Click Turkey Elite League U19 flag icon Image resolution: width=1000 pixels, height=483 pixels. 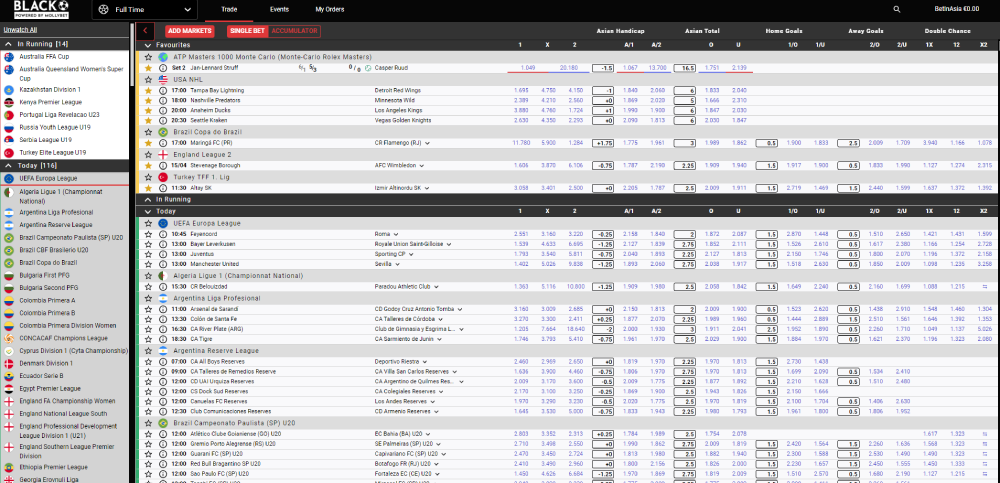click(9, 153)
